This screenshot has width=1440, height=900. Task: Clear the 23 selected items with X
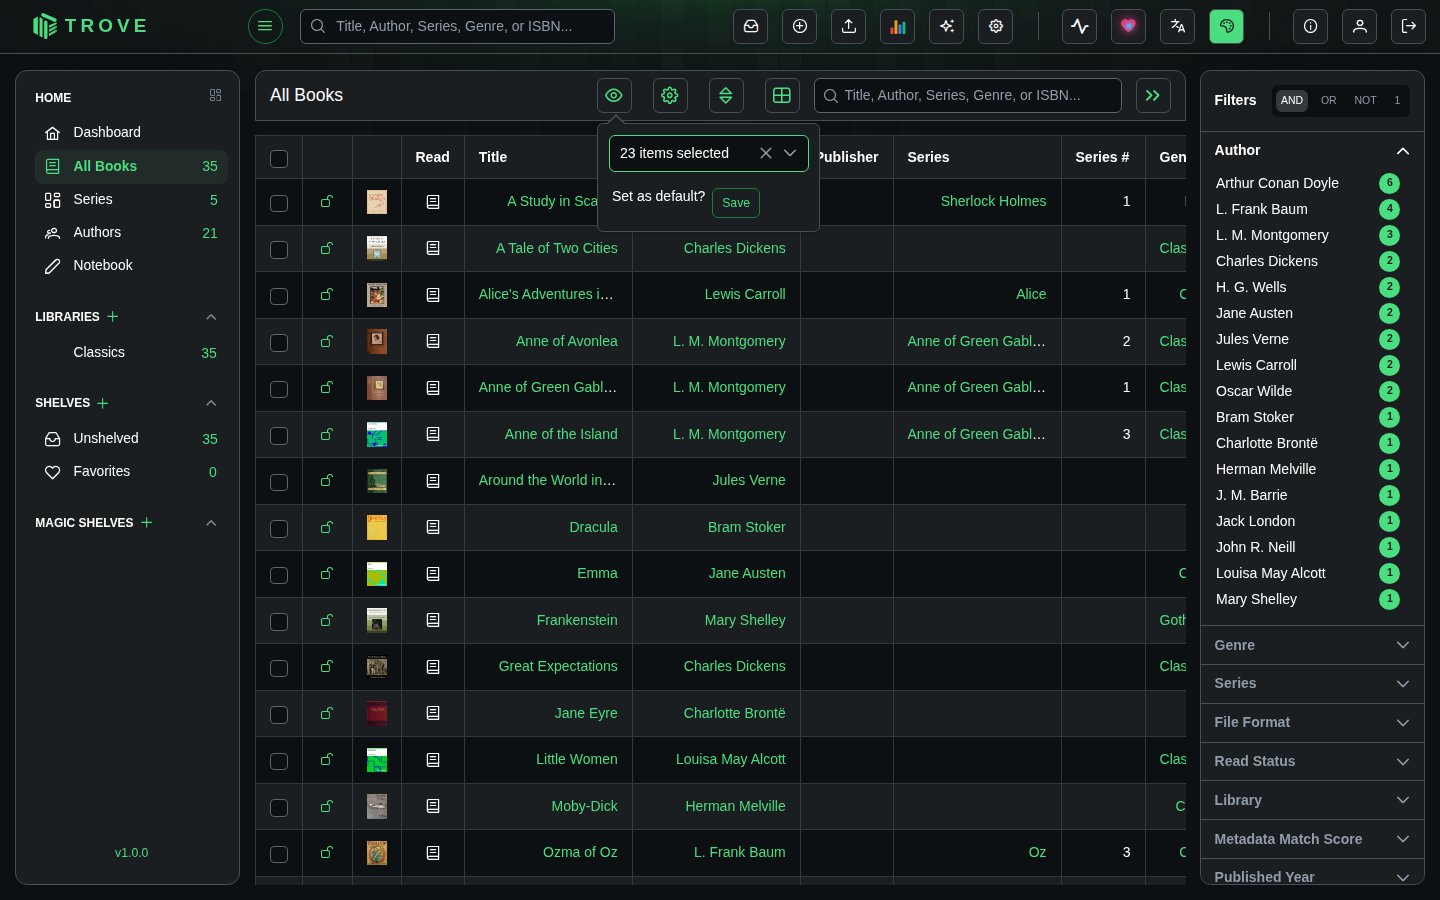(x=766, y=153)
